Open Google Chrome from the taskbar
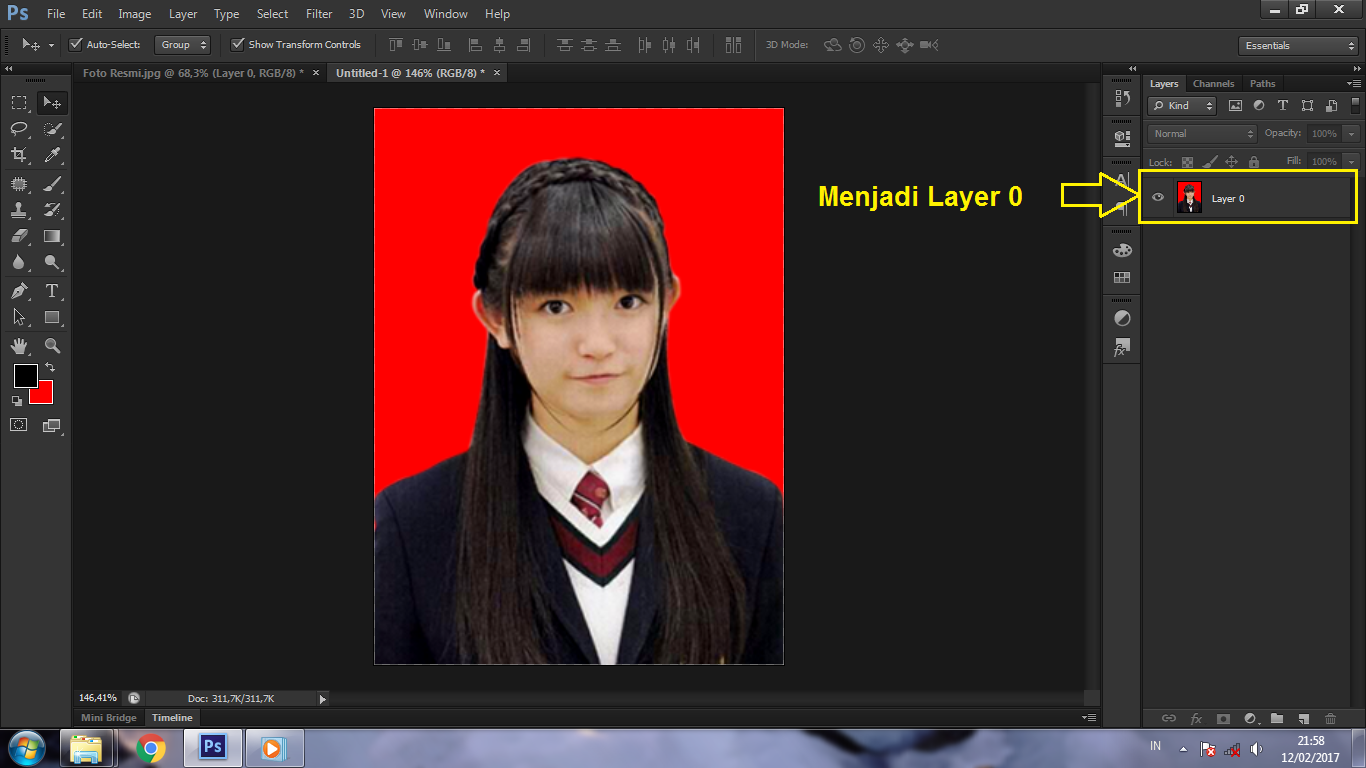This screenshot has width=1366, height=768. pyautogui.click(x=151, y=748)
